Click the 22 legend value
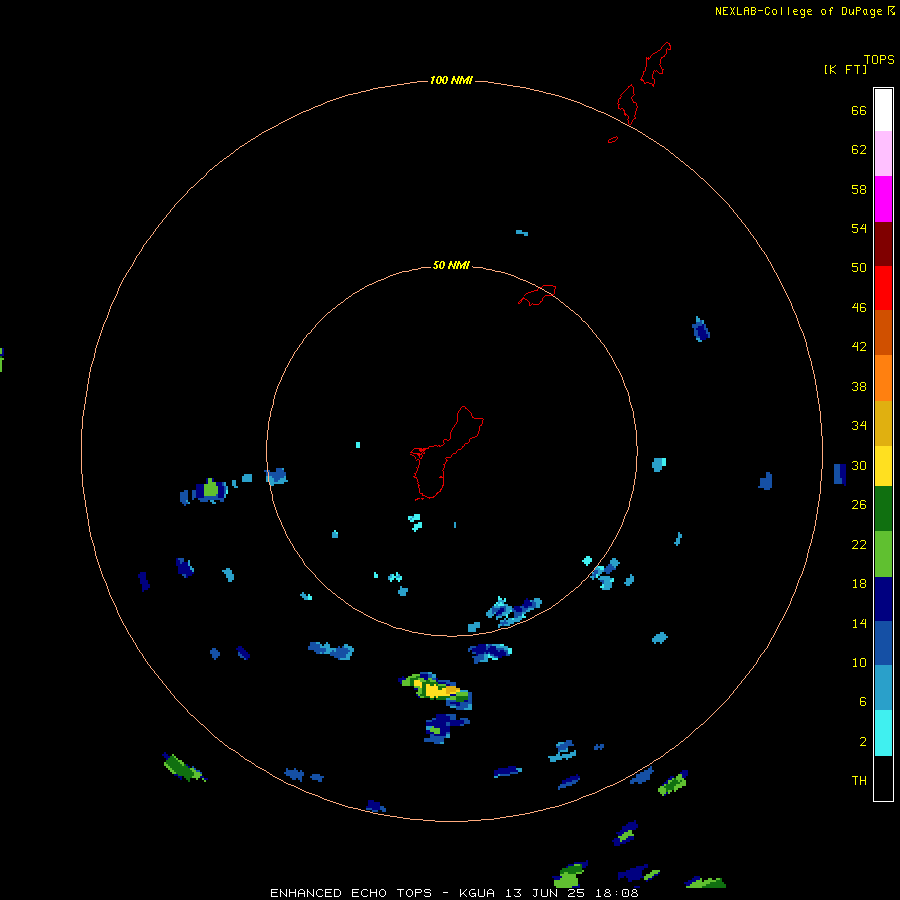 tap(859, 544)
